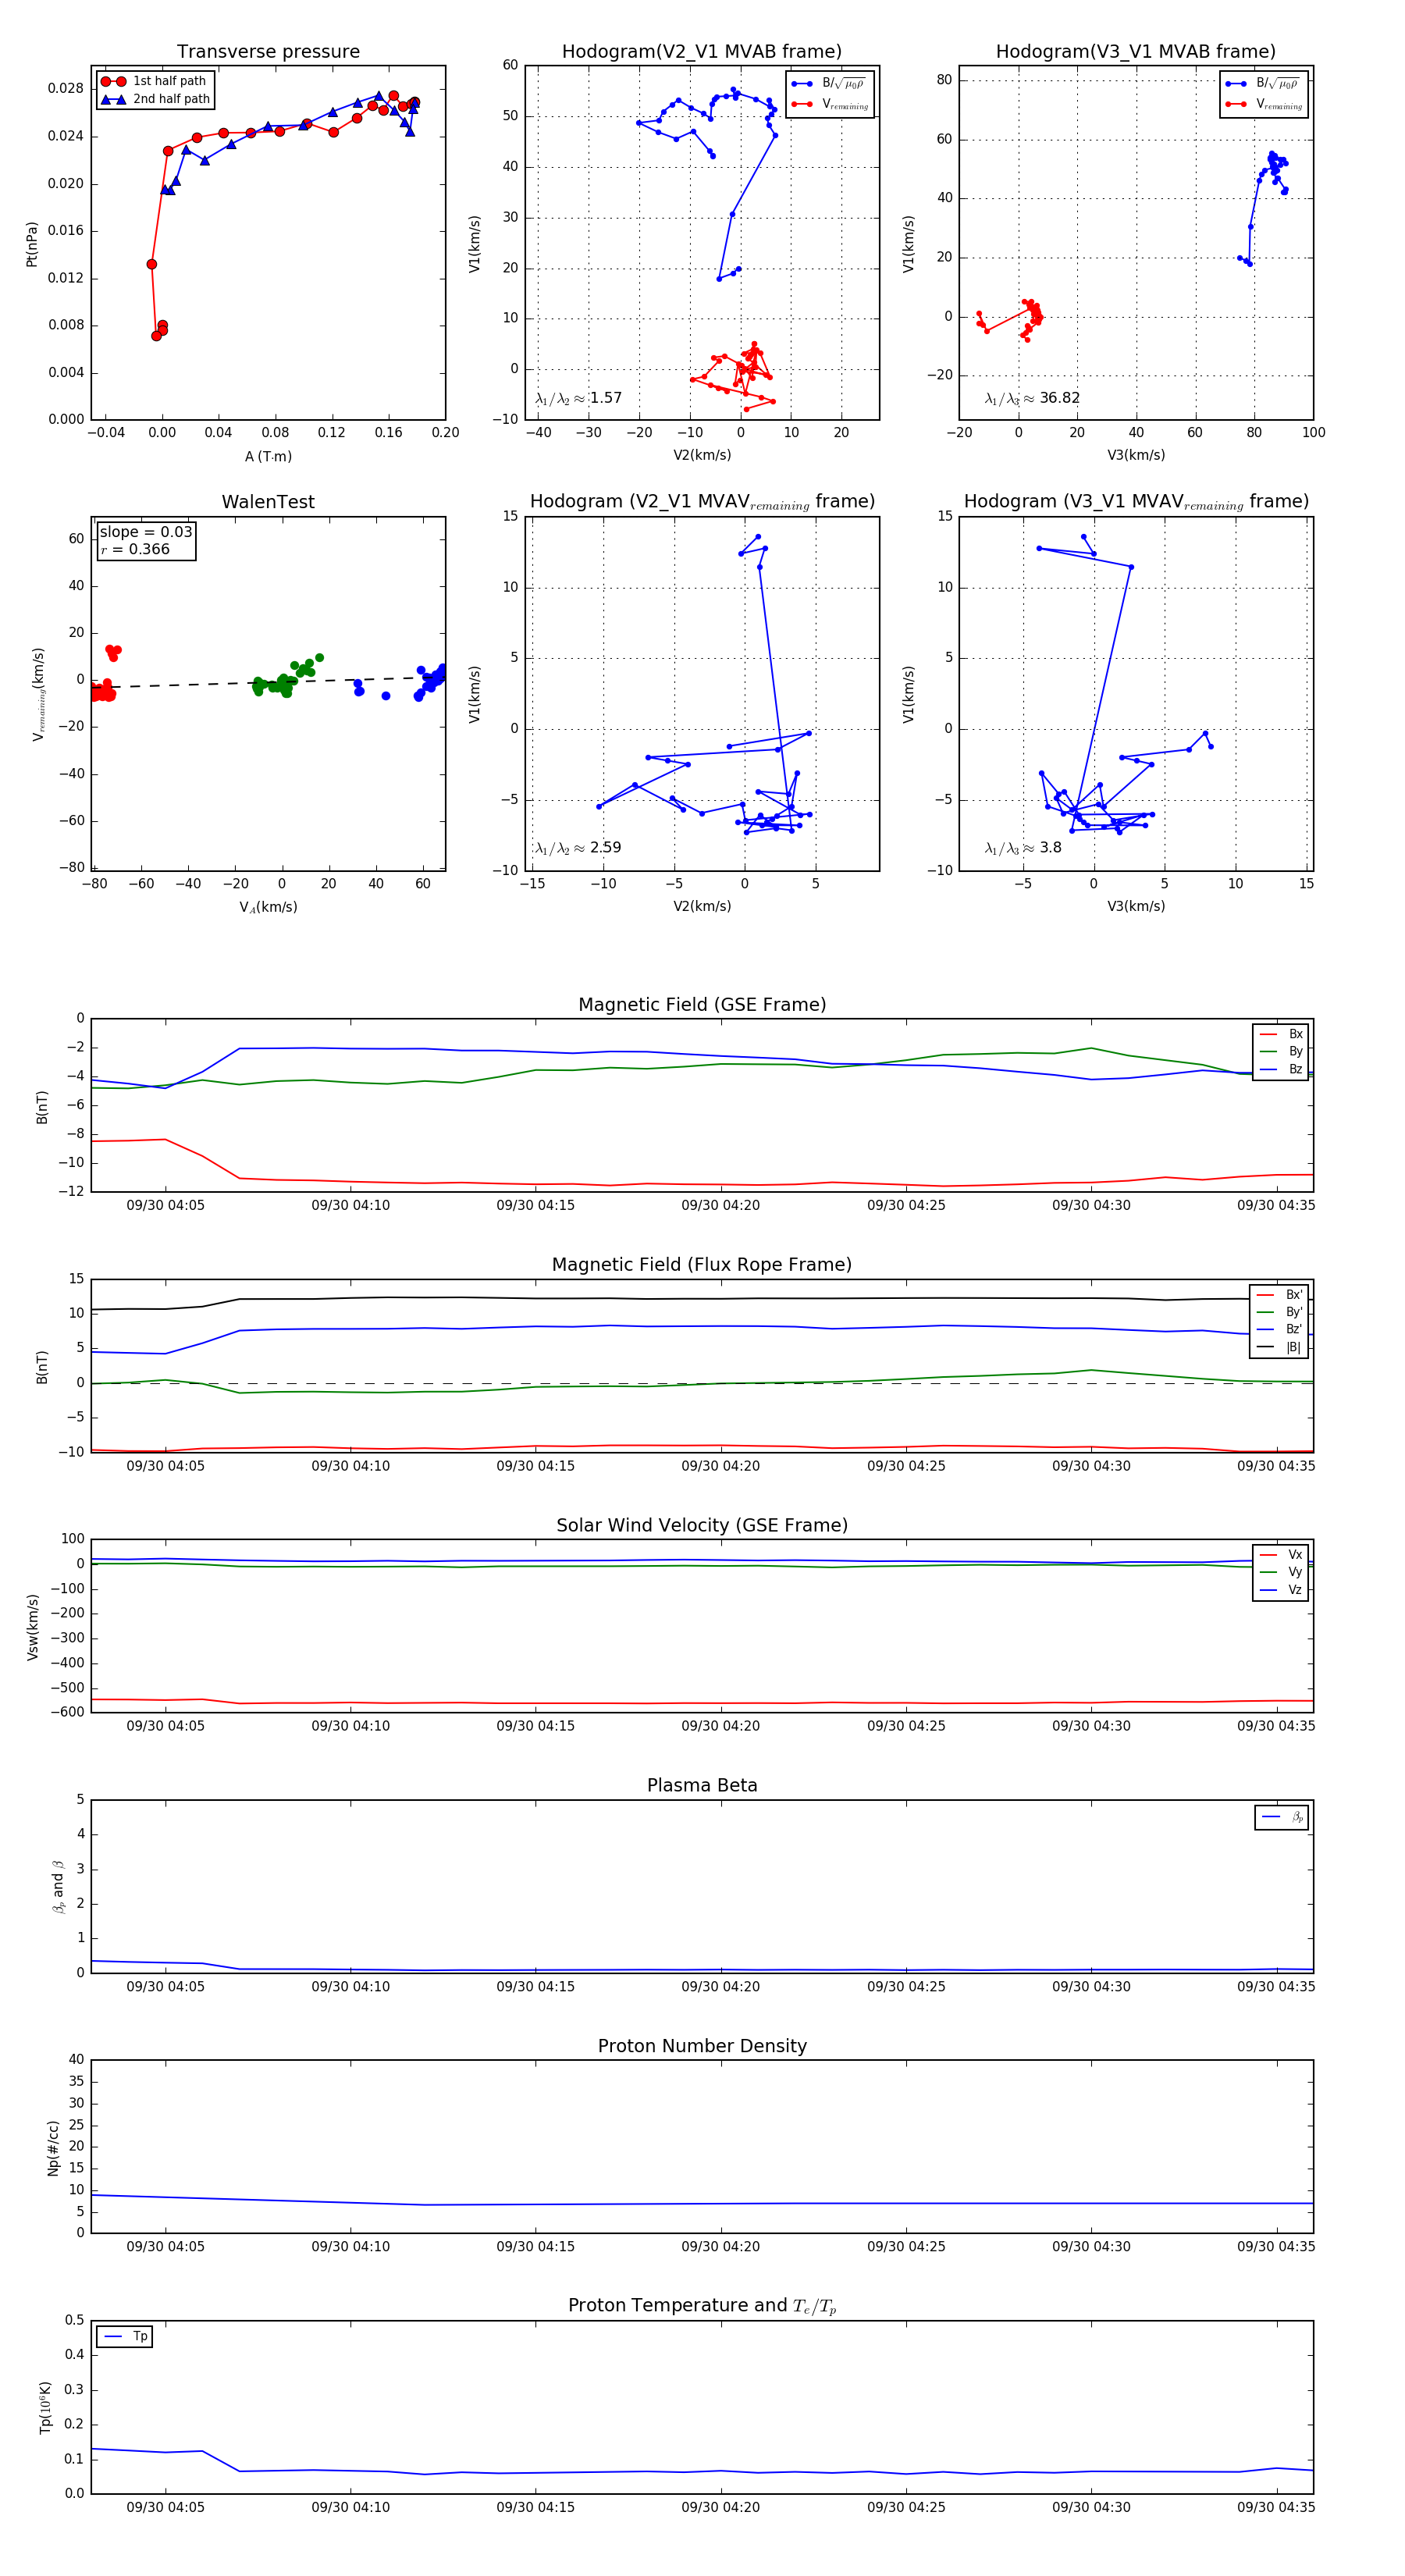The height and width of the screenshot is (2576, 1405).
Task: Click the "A (T·m)" x-axis label
Action: pos(268,456)
